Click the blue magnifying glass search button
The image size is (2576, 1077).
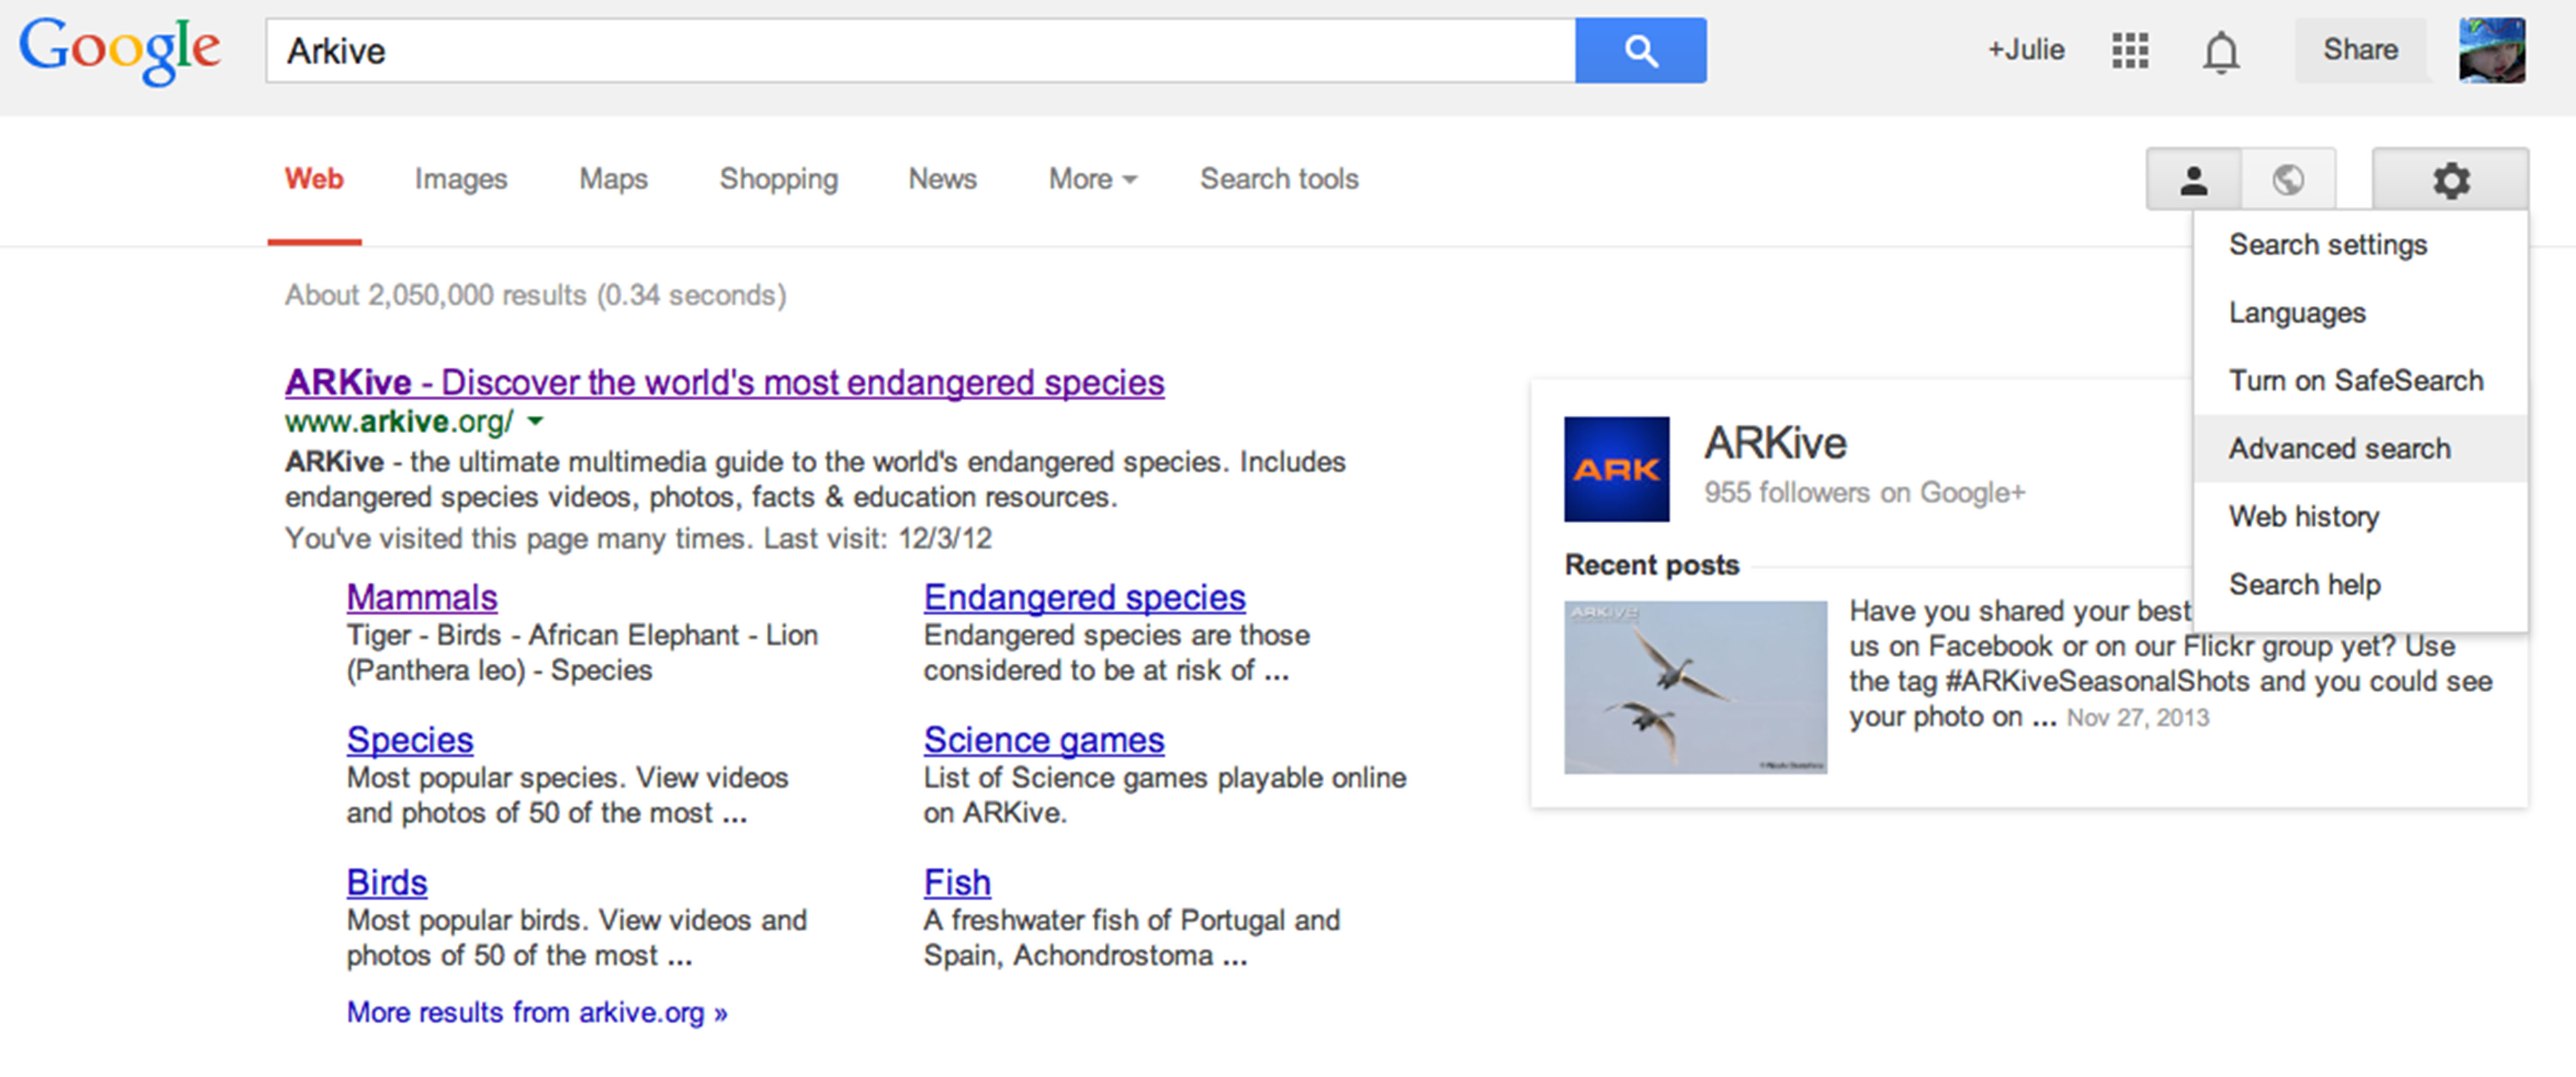[x=1640, y=50]
